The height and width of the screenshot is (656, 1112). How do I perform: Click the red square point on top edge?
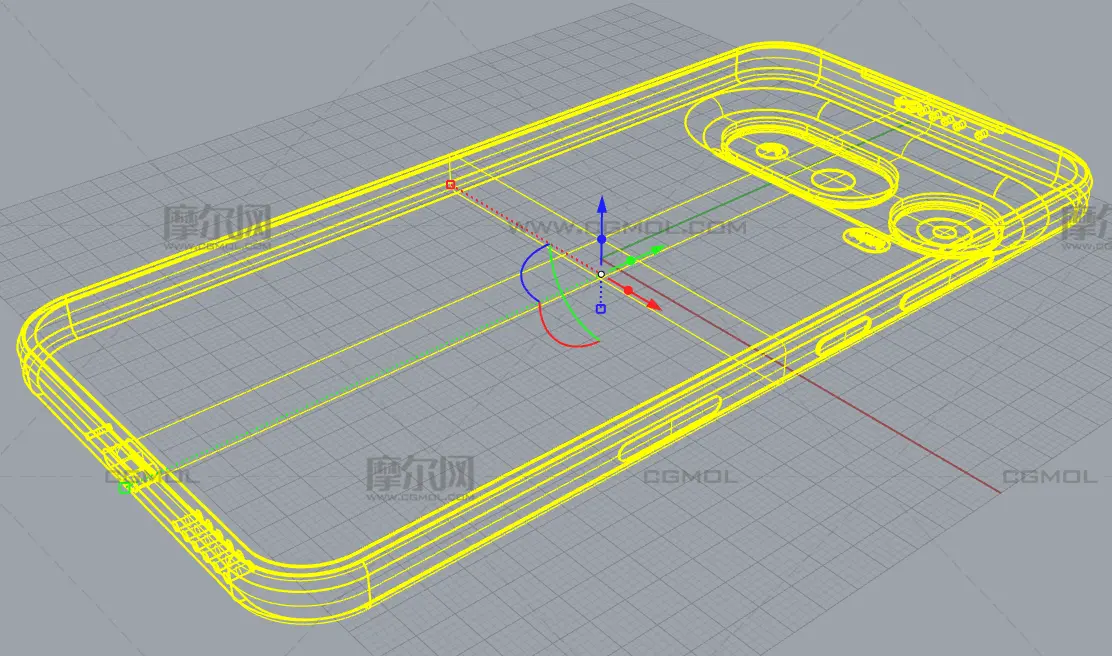(451, 184)
